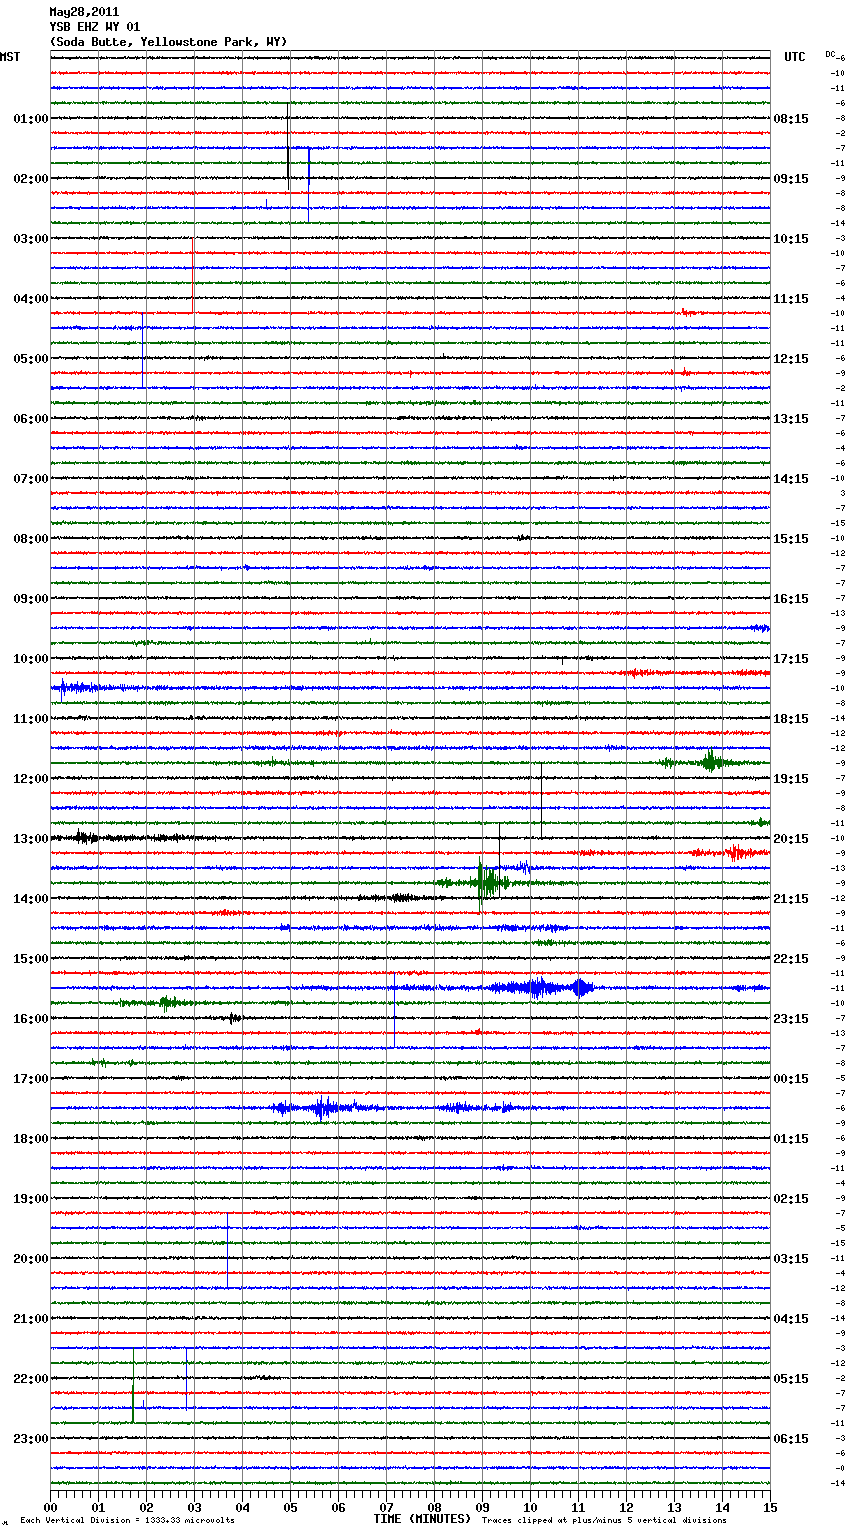Click minute 00 on the bottom axis
The height and width of the screenshot is (1534, 850).
[50, 1507]
